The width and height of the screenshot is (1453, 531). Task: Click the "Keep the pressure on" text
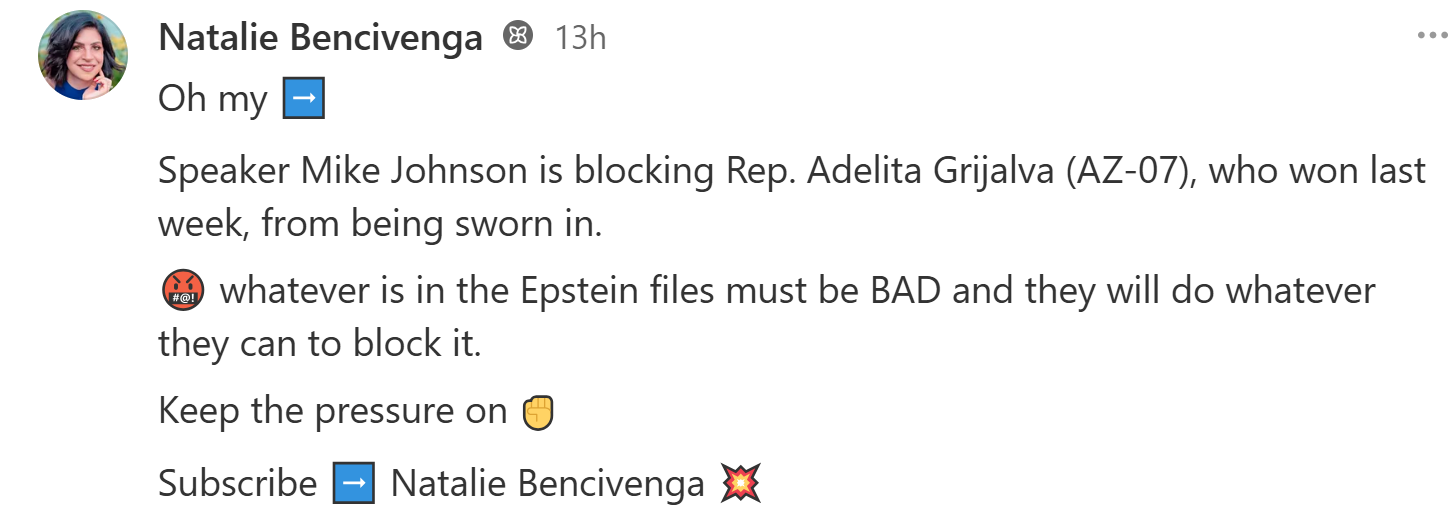coord(333,412)
